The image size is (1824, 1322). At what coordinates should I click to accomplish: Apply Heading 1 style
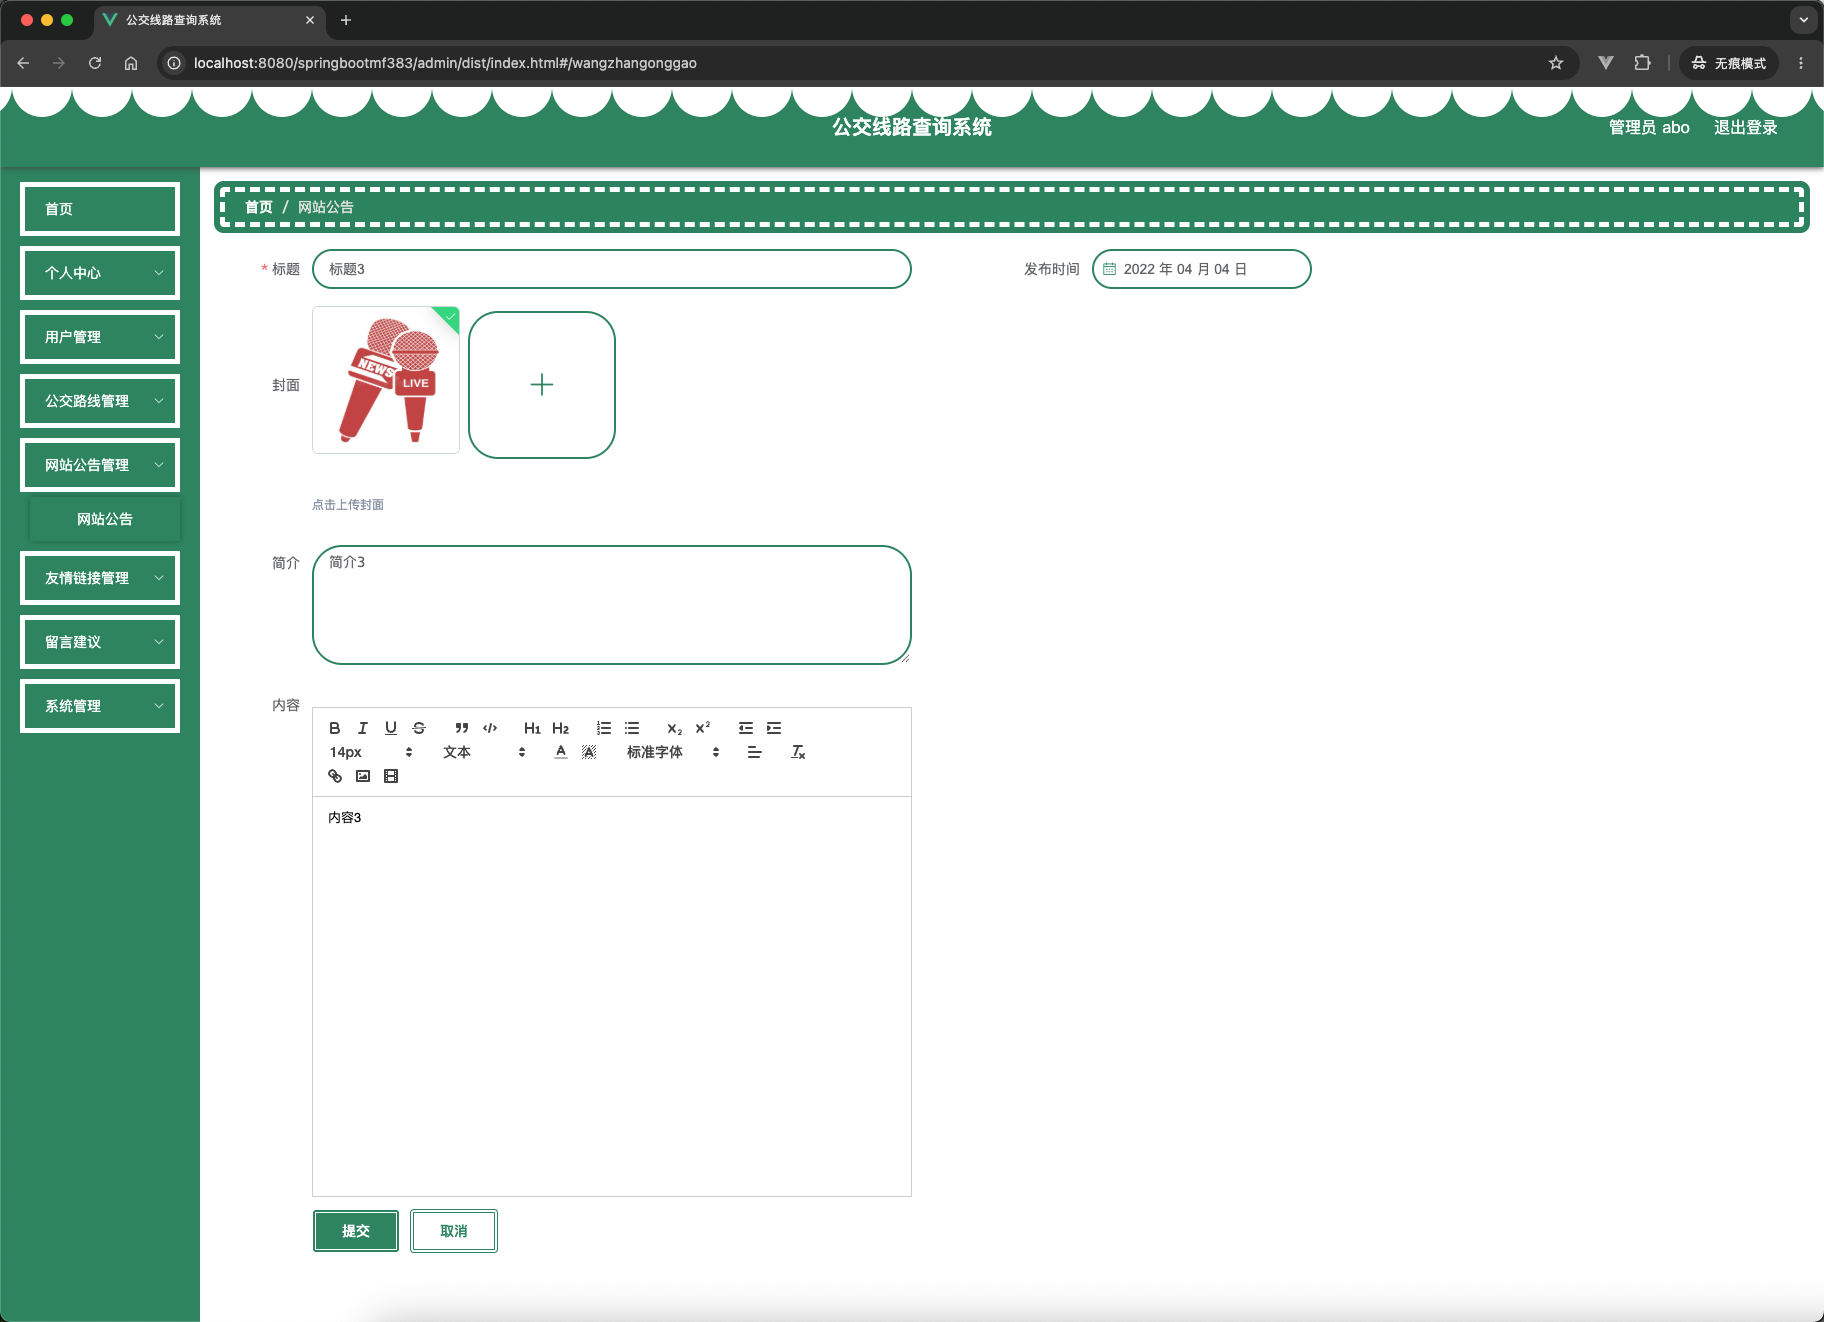(532, 728)
